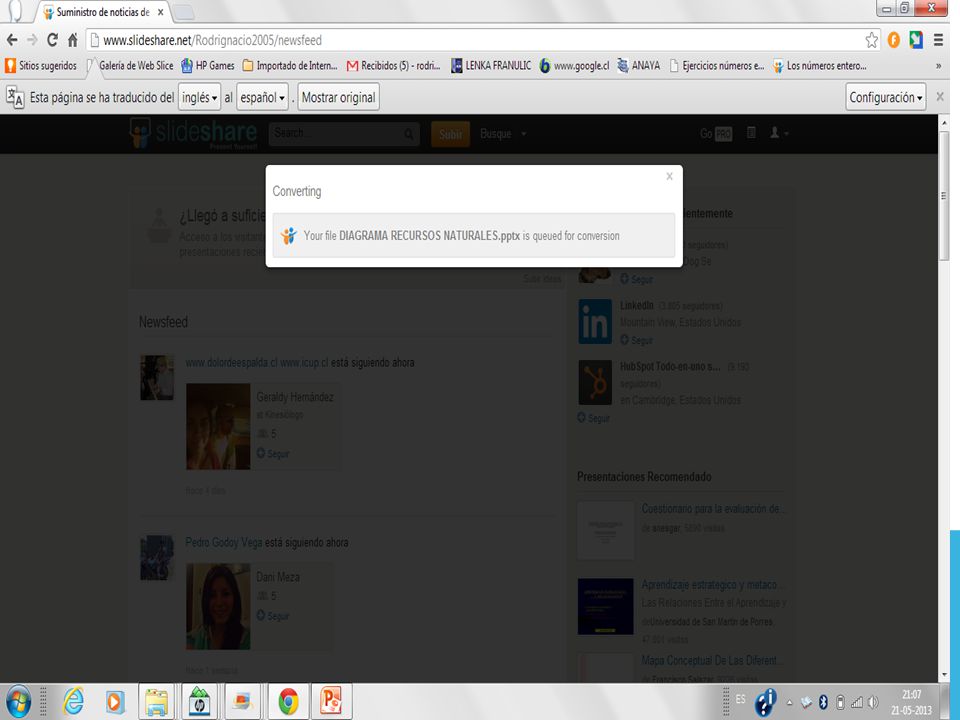Open the Pedro Godoy Vega link
This screenshot has width=960, height=720.
[223, 542]
